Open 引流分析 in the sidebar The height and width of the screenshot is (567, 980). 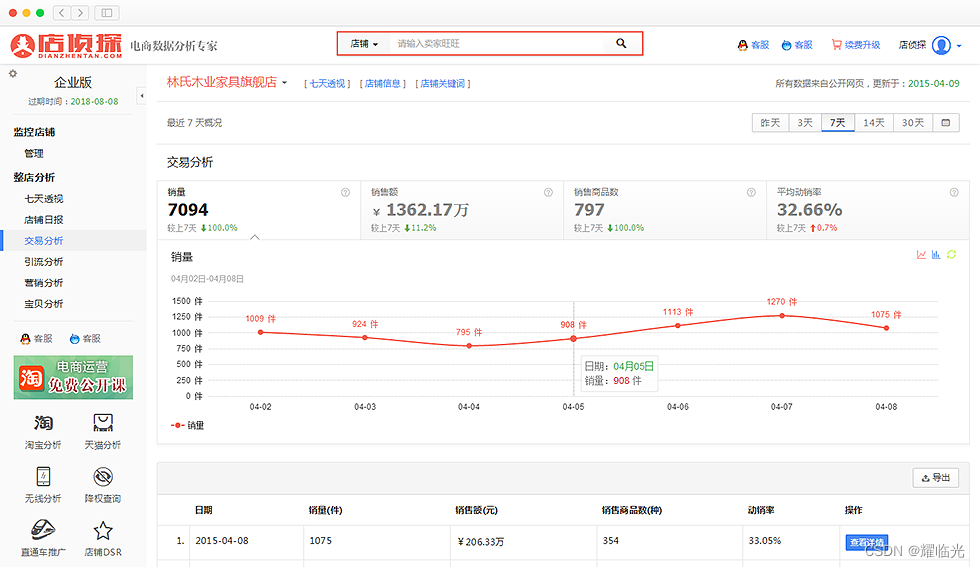tap(44, 262)
